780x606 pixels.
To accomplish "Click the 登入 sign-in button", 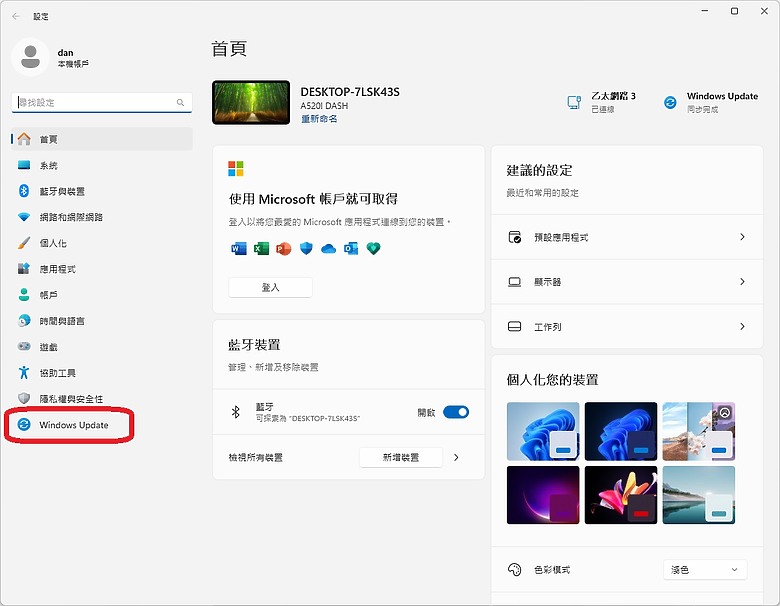I will [x=271, y=287].
